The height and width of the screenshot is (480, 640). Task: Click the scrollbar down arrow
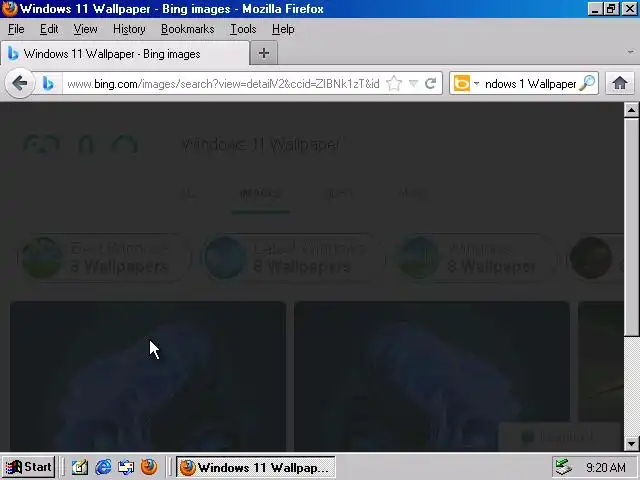click(631, 444)
